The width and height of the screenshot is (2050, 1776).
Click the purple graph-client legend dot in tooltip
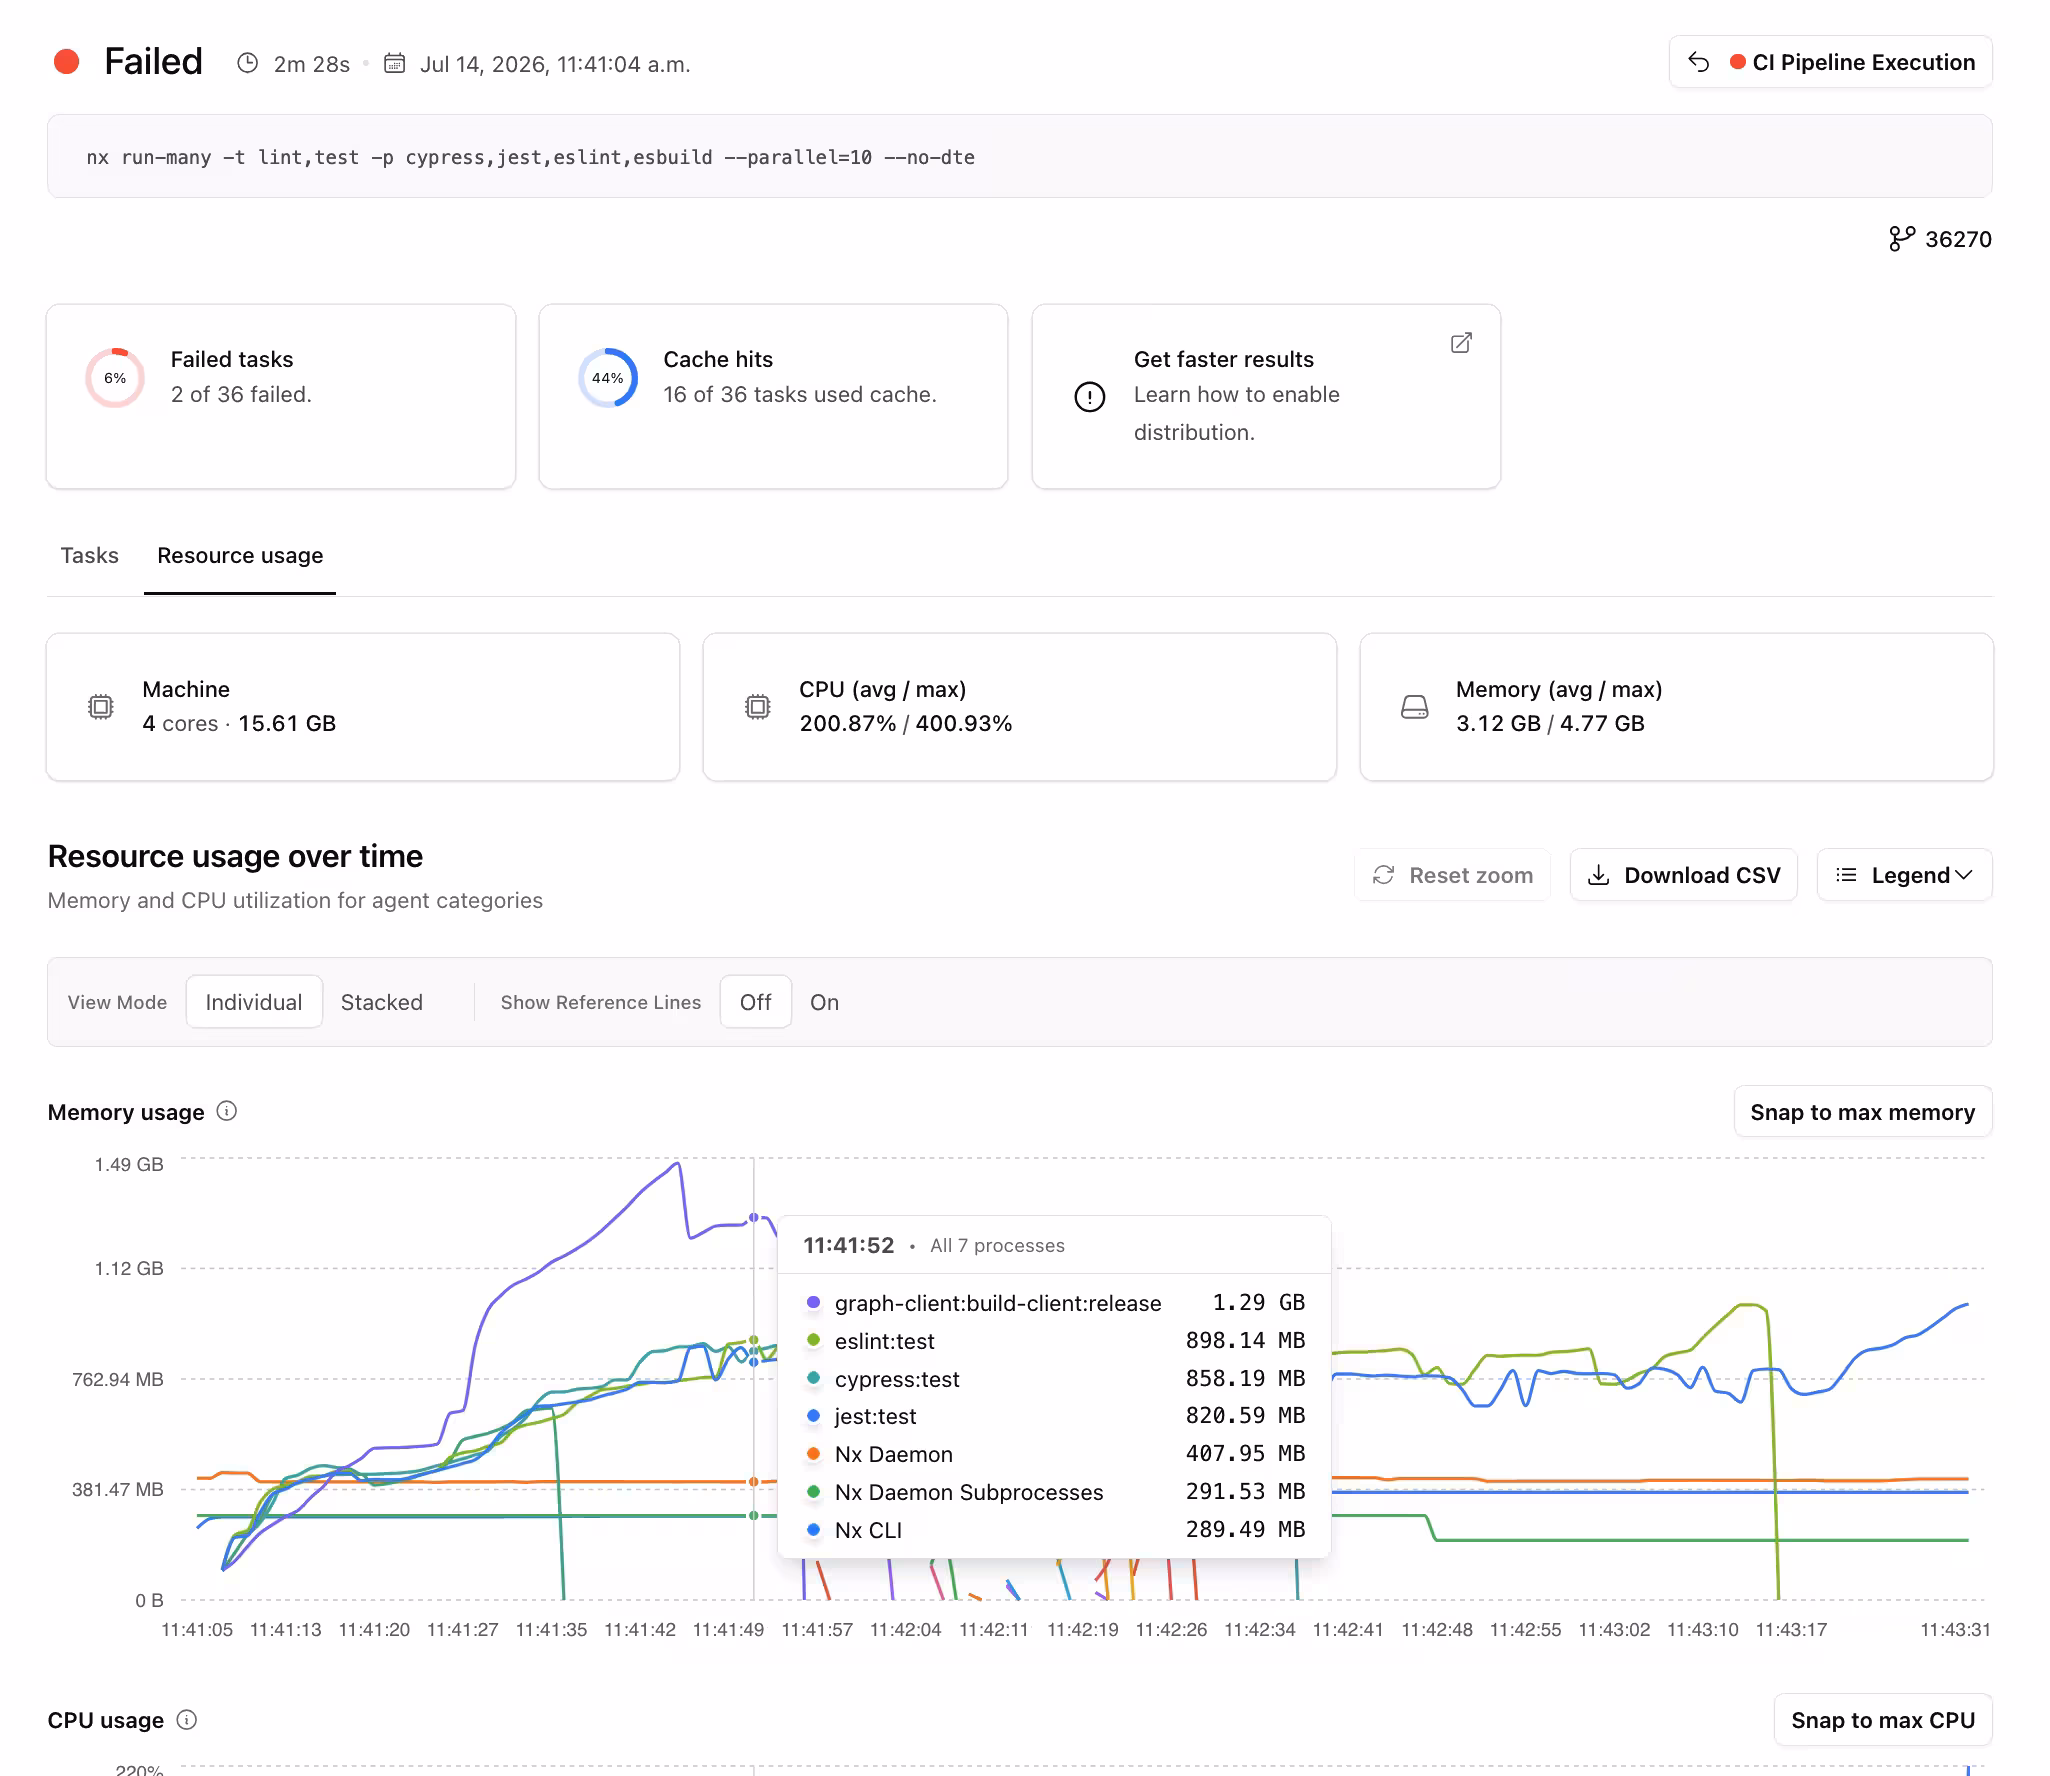[814, 1302]
